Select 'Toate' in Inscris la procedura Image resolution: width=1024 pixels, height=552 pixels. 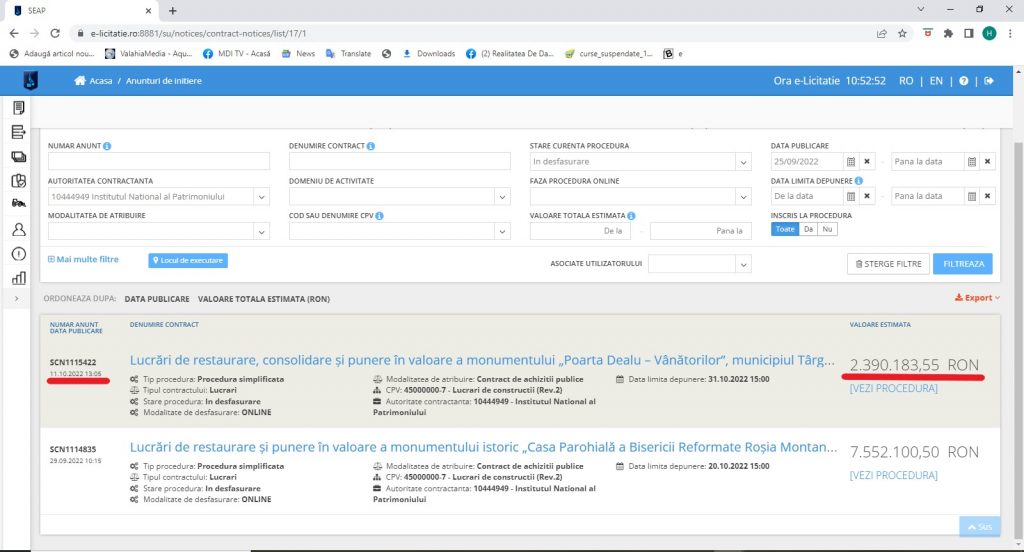click(785, 229)
